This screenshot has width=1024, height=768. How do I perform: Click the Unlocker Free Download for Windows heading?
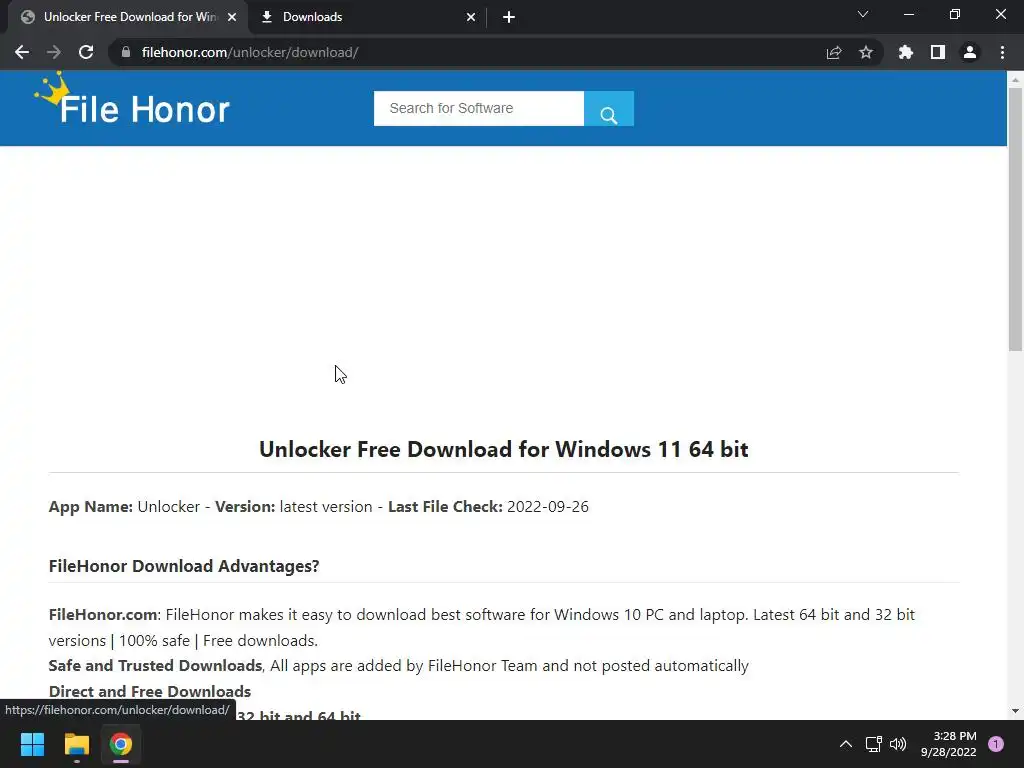[504, 449]
